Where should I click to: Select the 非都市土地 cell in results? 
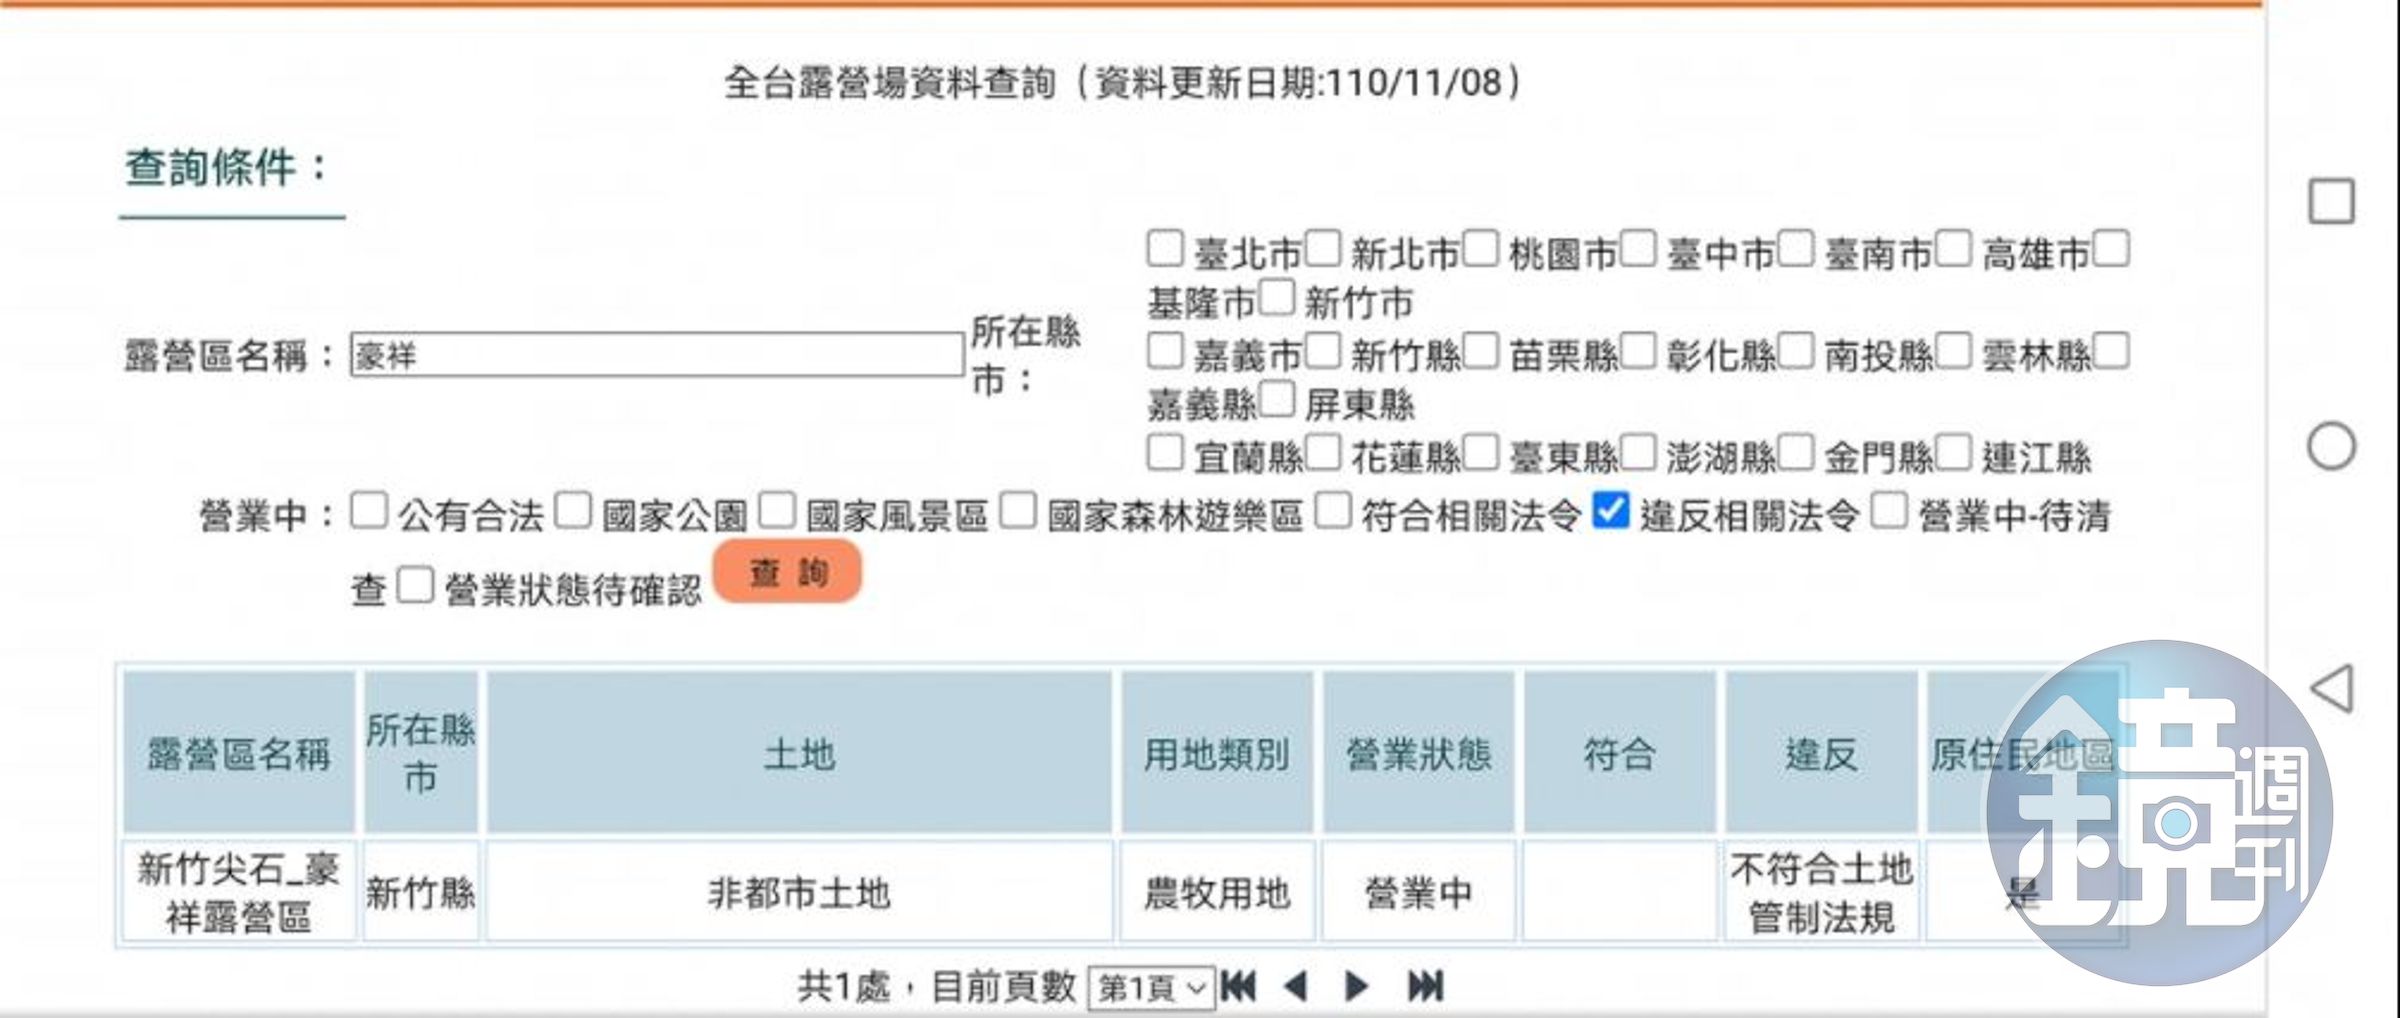coord(799,892)
